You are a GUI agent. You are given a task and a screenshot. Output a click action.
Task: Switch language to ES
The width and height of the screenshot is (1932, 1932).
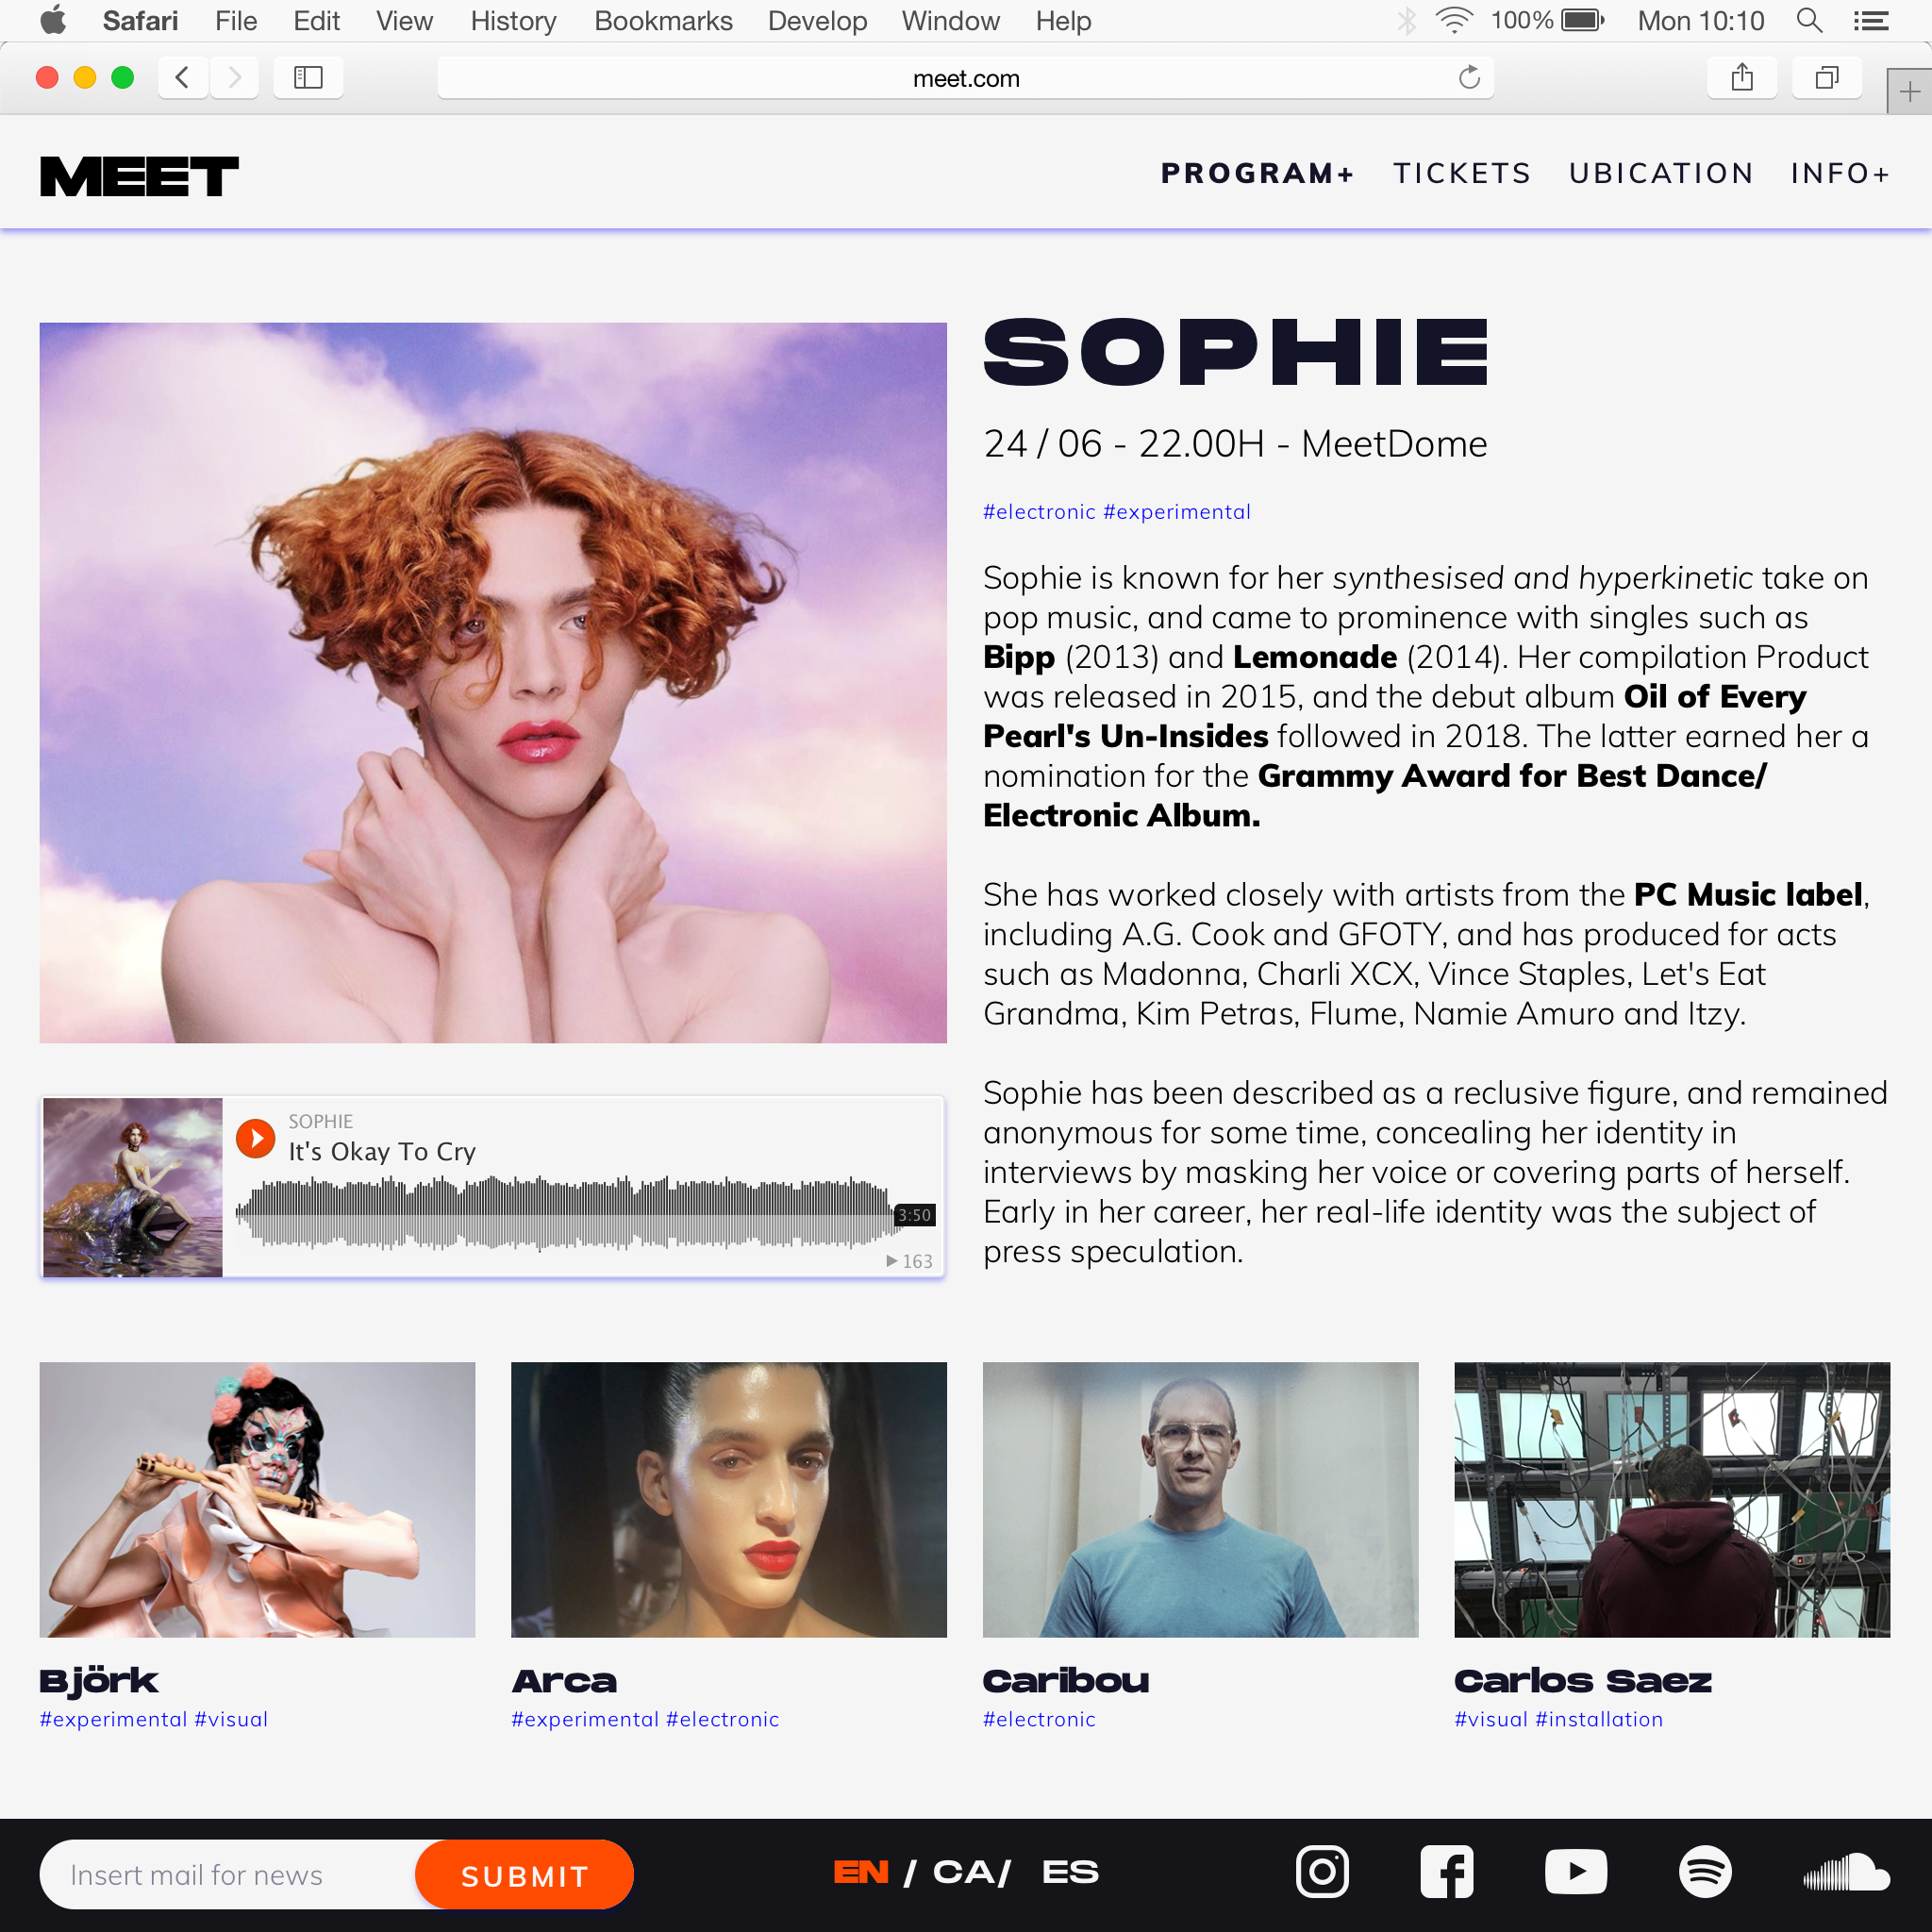1070,1872
